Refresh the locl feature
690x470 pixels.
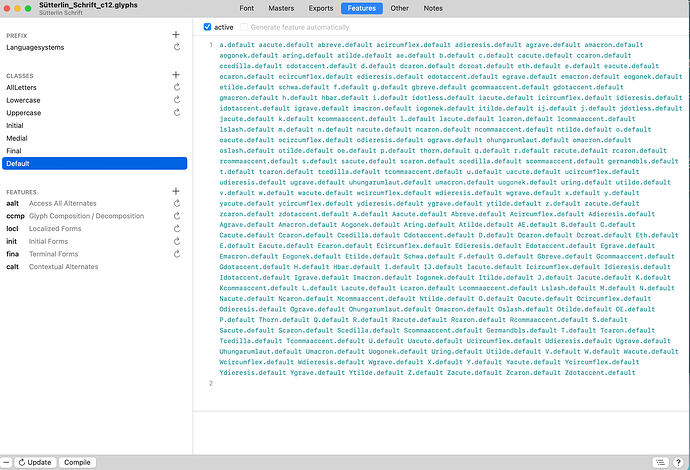pyautogui.click(x=176, y=229)
